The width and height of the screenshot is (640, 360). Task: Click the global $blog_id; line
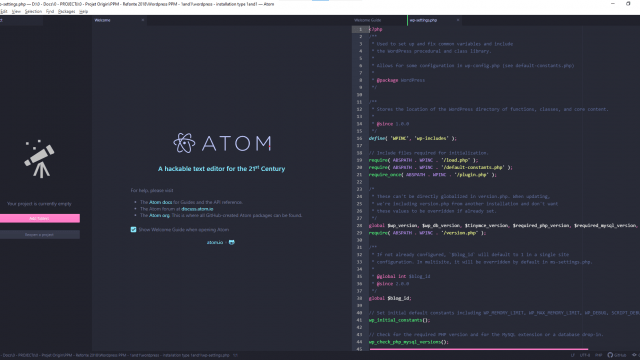[x=390, y=298]
